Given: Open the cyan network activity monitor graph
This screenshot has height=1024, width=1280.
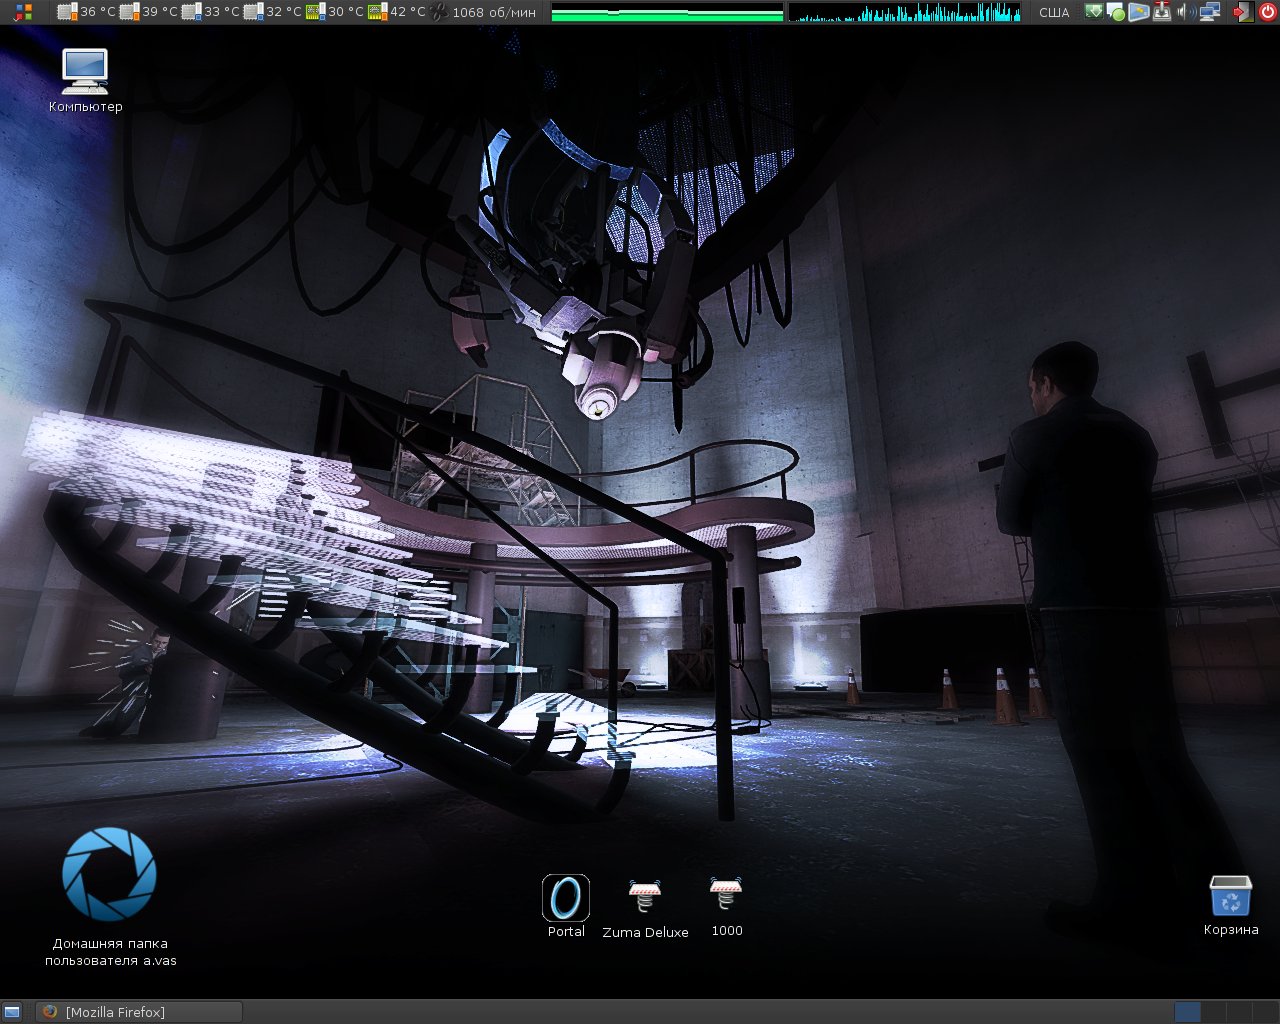Looking at the screenshot, I should pos(904,12).
